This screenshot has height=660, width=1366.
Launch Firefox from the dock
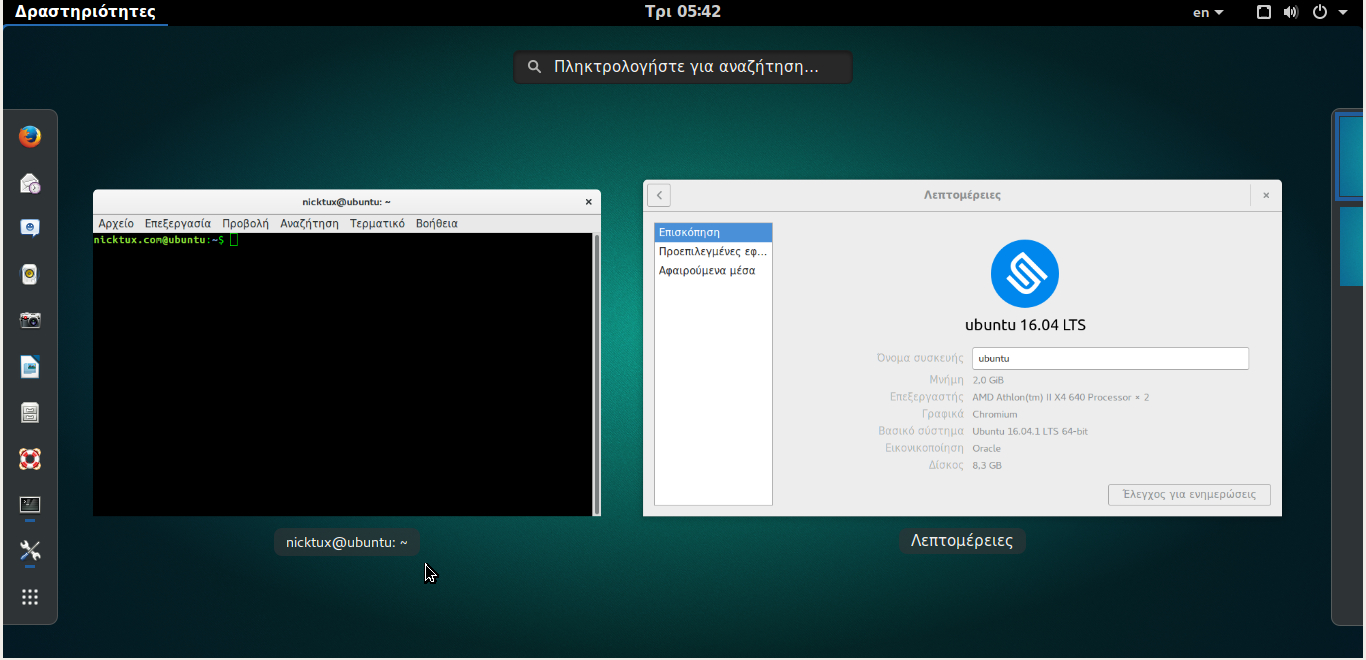pyautogui.click(x=30, y=137)
